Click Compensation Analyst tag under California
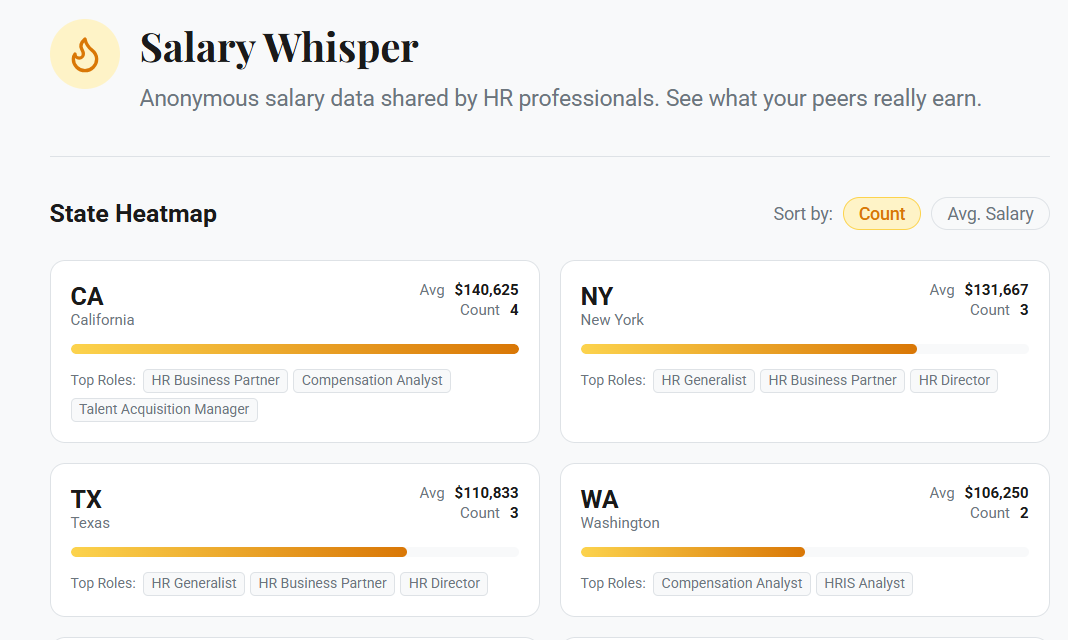The width and height of the screenshot is (1068, 640). [x=372, y=380]
